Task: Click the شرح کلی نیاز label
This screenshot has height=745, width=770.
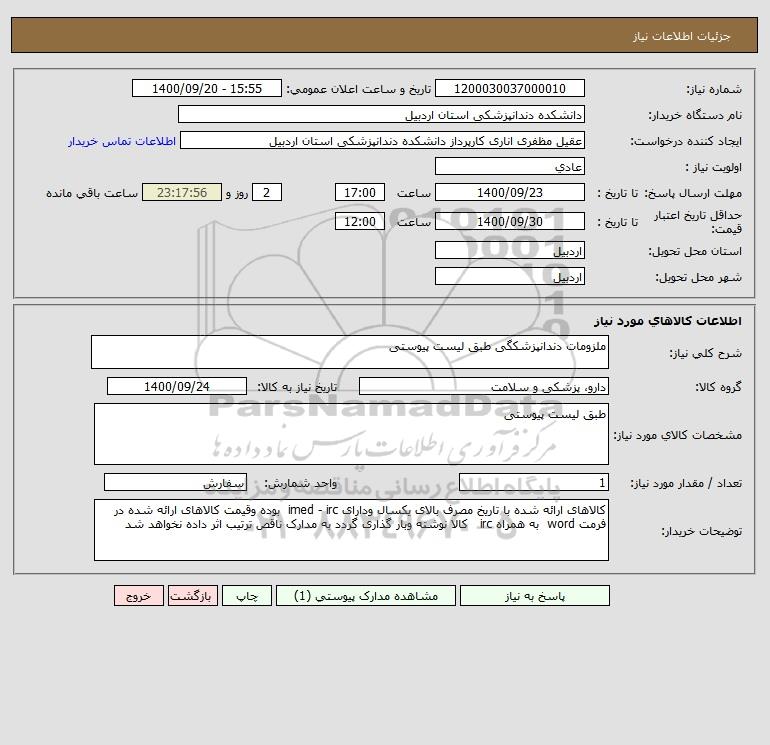Action: click(x=706, y=354)
